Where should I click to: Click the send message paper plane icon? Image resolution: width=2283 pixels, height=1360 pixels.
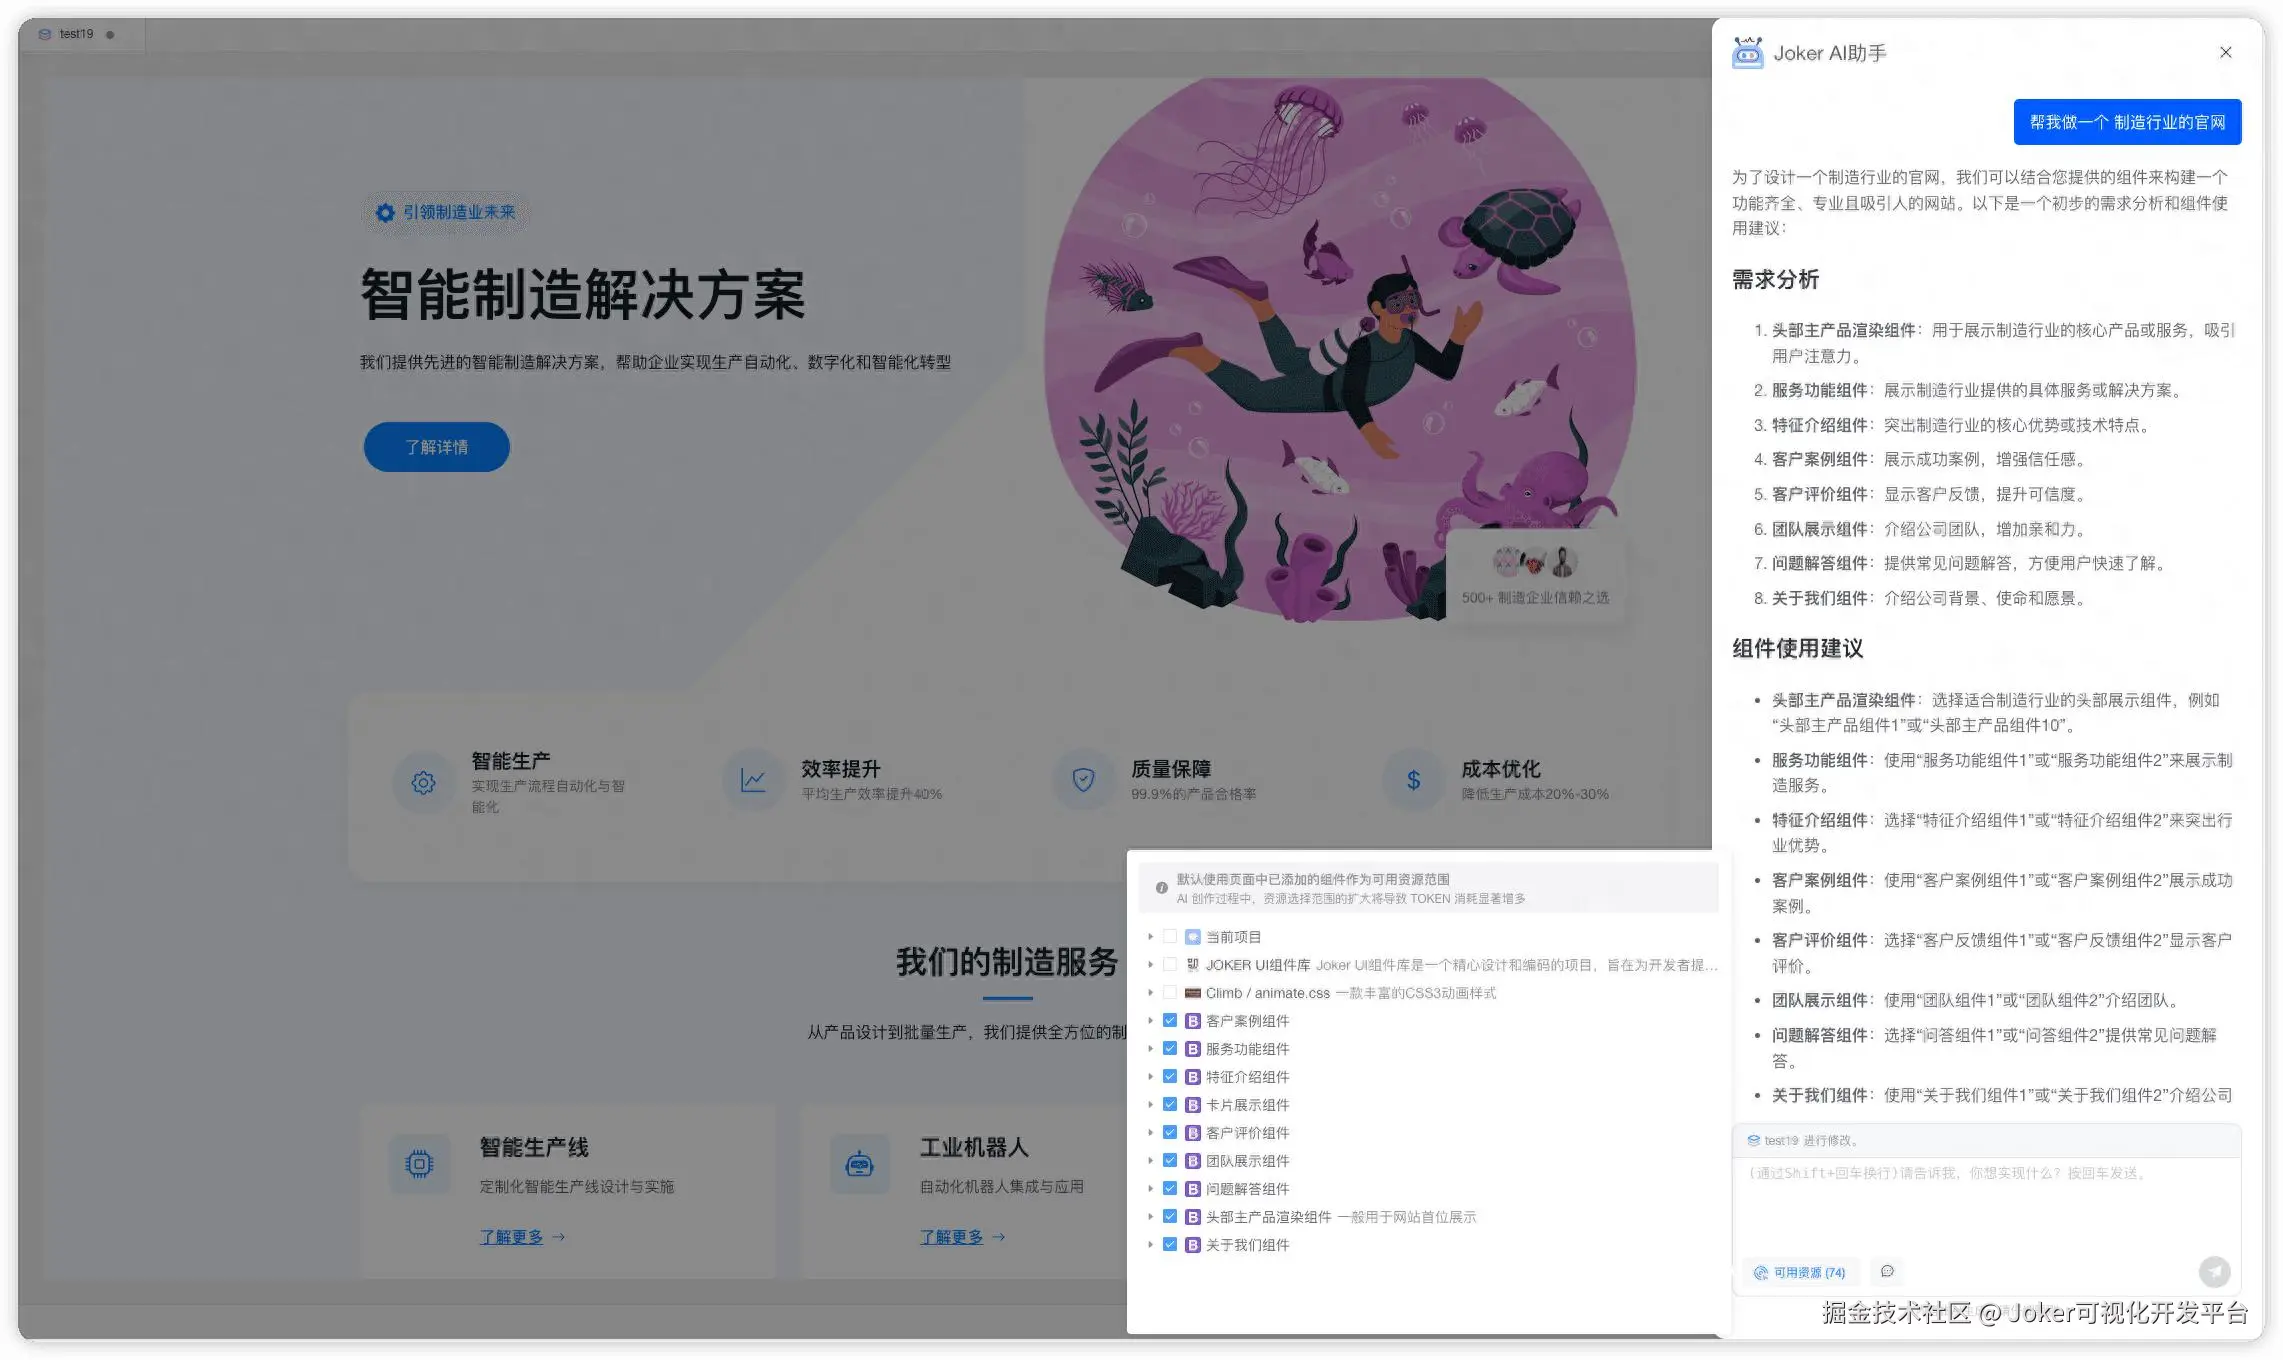click(2215, 1271)
